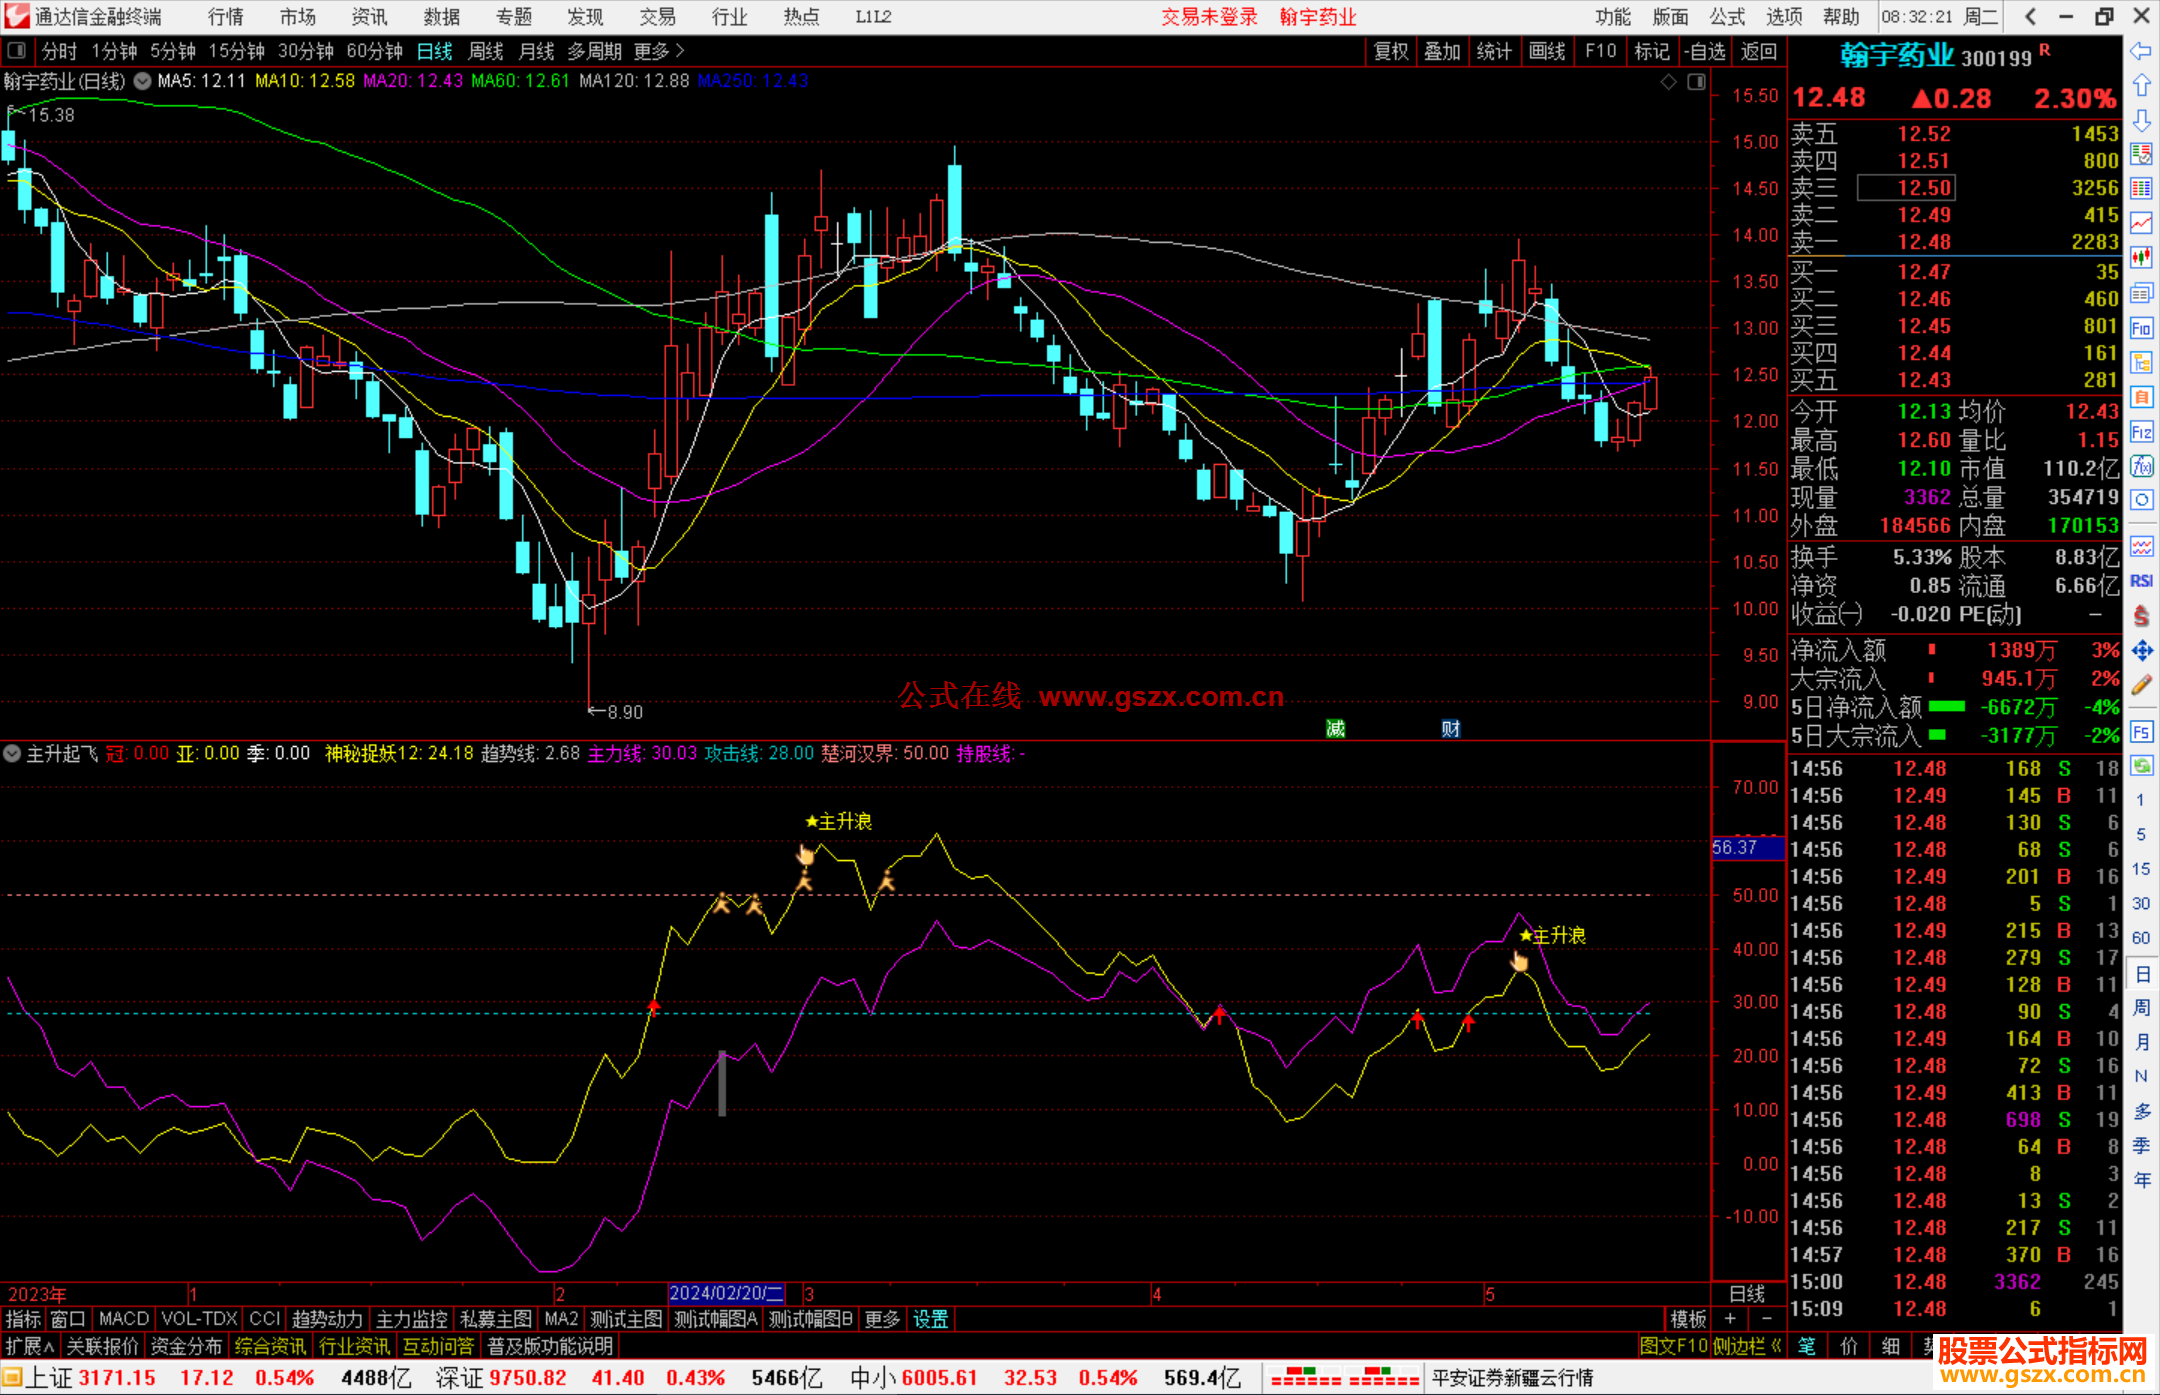Open the f(x) formula manager icon
The image size is (2160, 1395).
click(x=2141, y=466)
